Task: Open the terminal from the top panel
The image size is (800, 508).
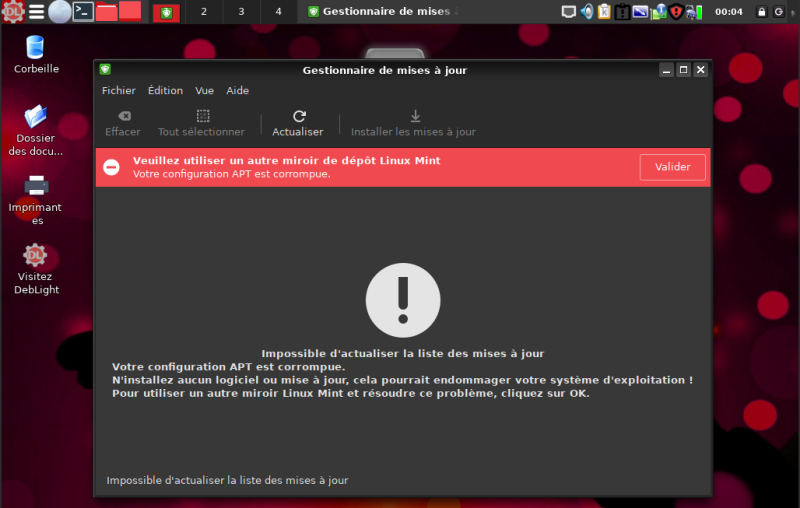Action: [x=84, y=12]
